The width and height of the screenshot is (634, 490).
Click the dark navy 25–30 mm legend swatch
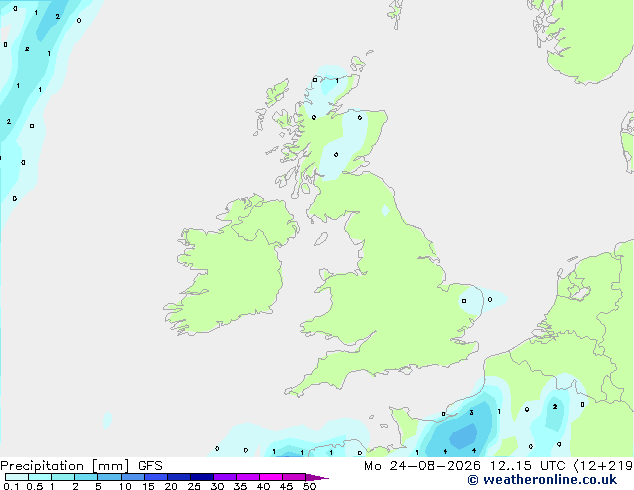pyautogui.click(x=202, y=477)
